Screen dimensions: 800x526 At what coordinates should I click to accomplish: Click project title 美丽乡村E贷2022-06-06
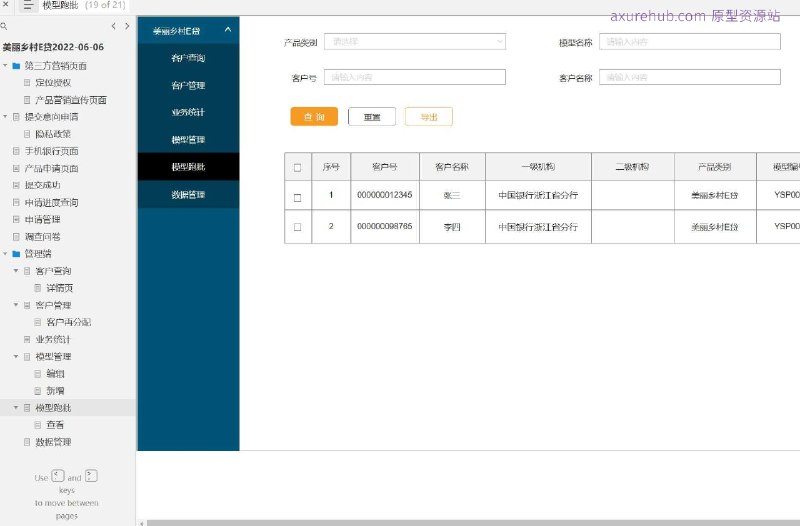[53, 47]
